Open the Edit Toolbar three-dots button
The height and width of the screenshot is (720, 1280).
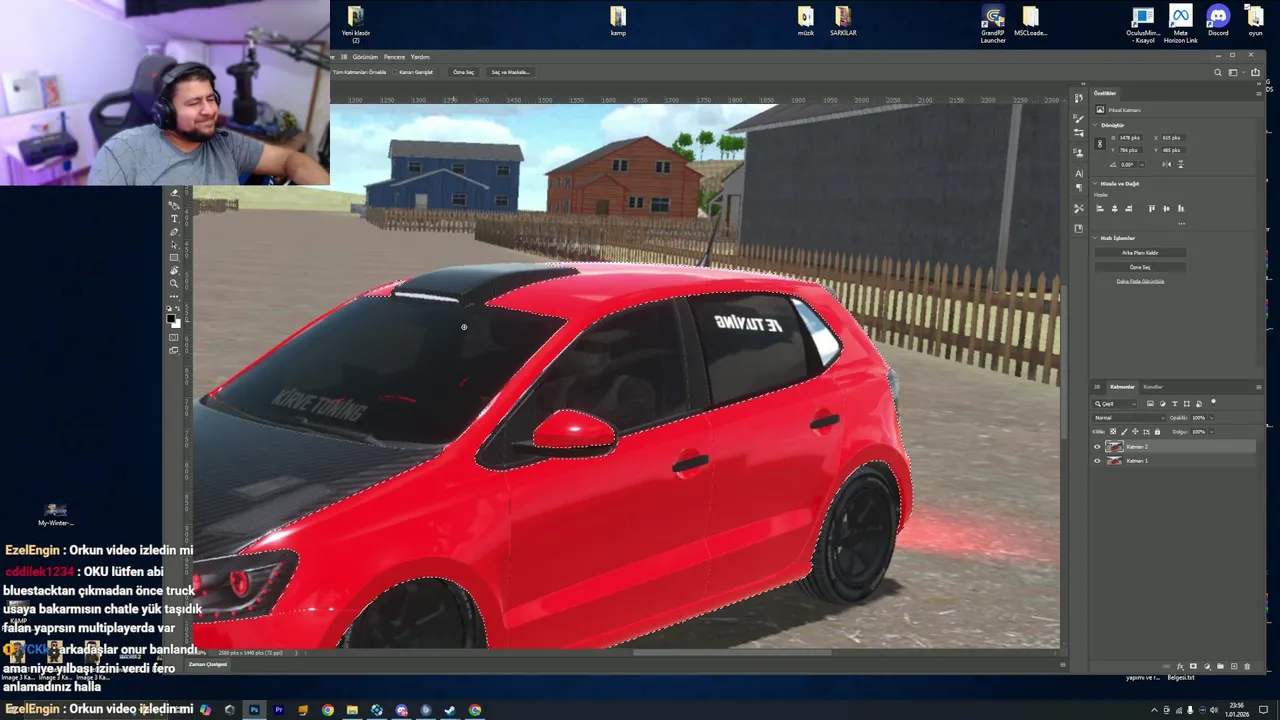coord(175,296)
